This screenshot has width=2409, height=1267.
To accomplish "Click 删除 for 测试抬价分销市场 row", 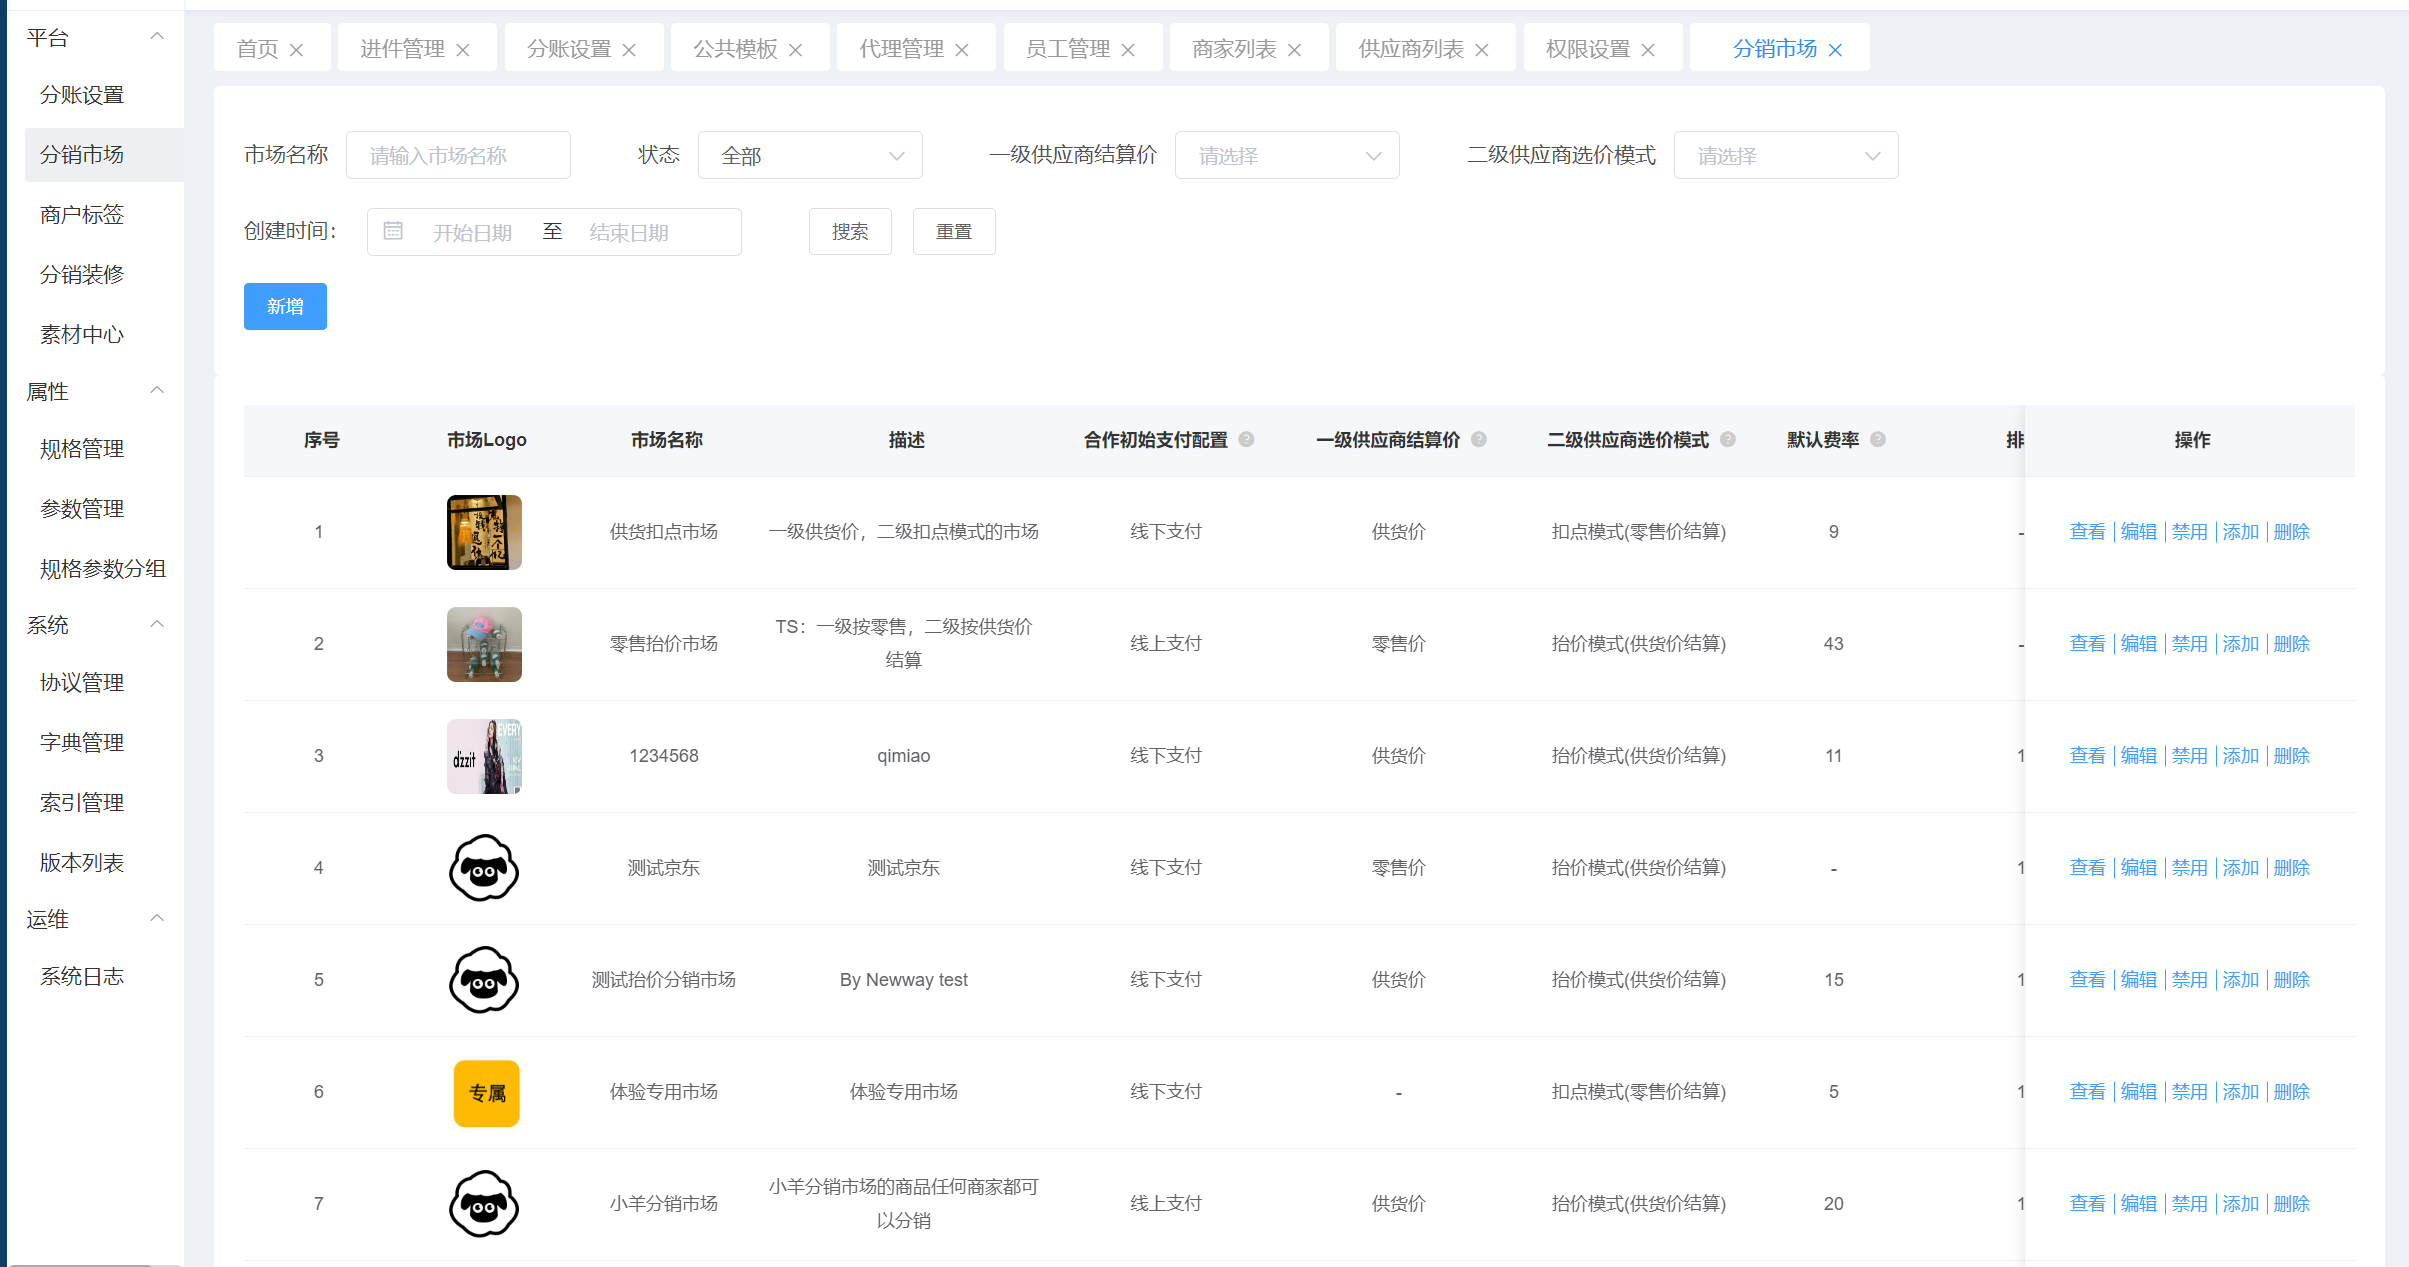I will tap(2292, 980).
